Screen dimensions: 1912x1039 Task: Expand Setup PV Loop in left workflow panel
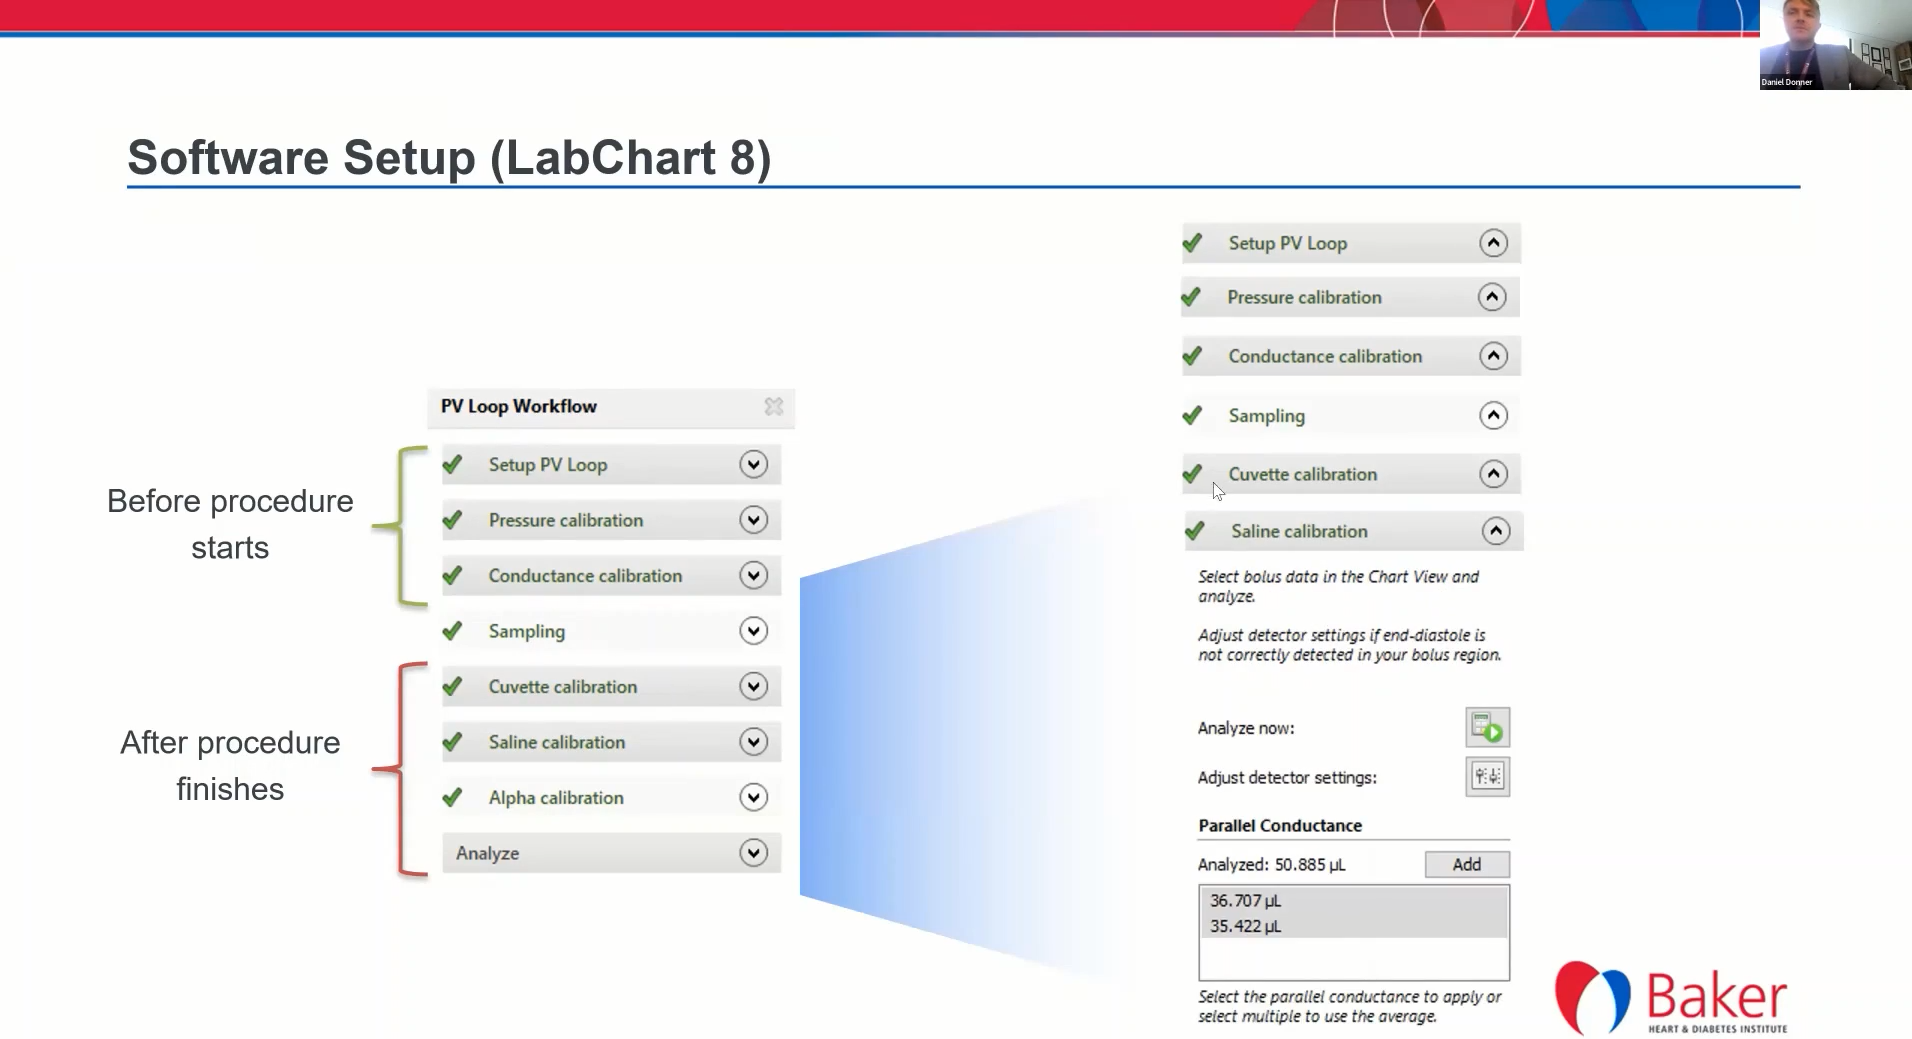pos(753,465)
